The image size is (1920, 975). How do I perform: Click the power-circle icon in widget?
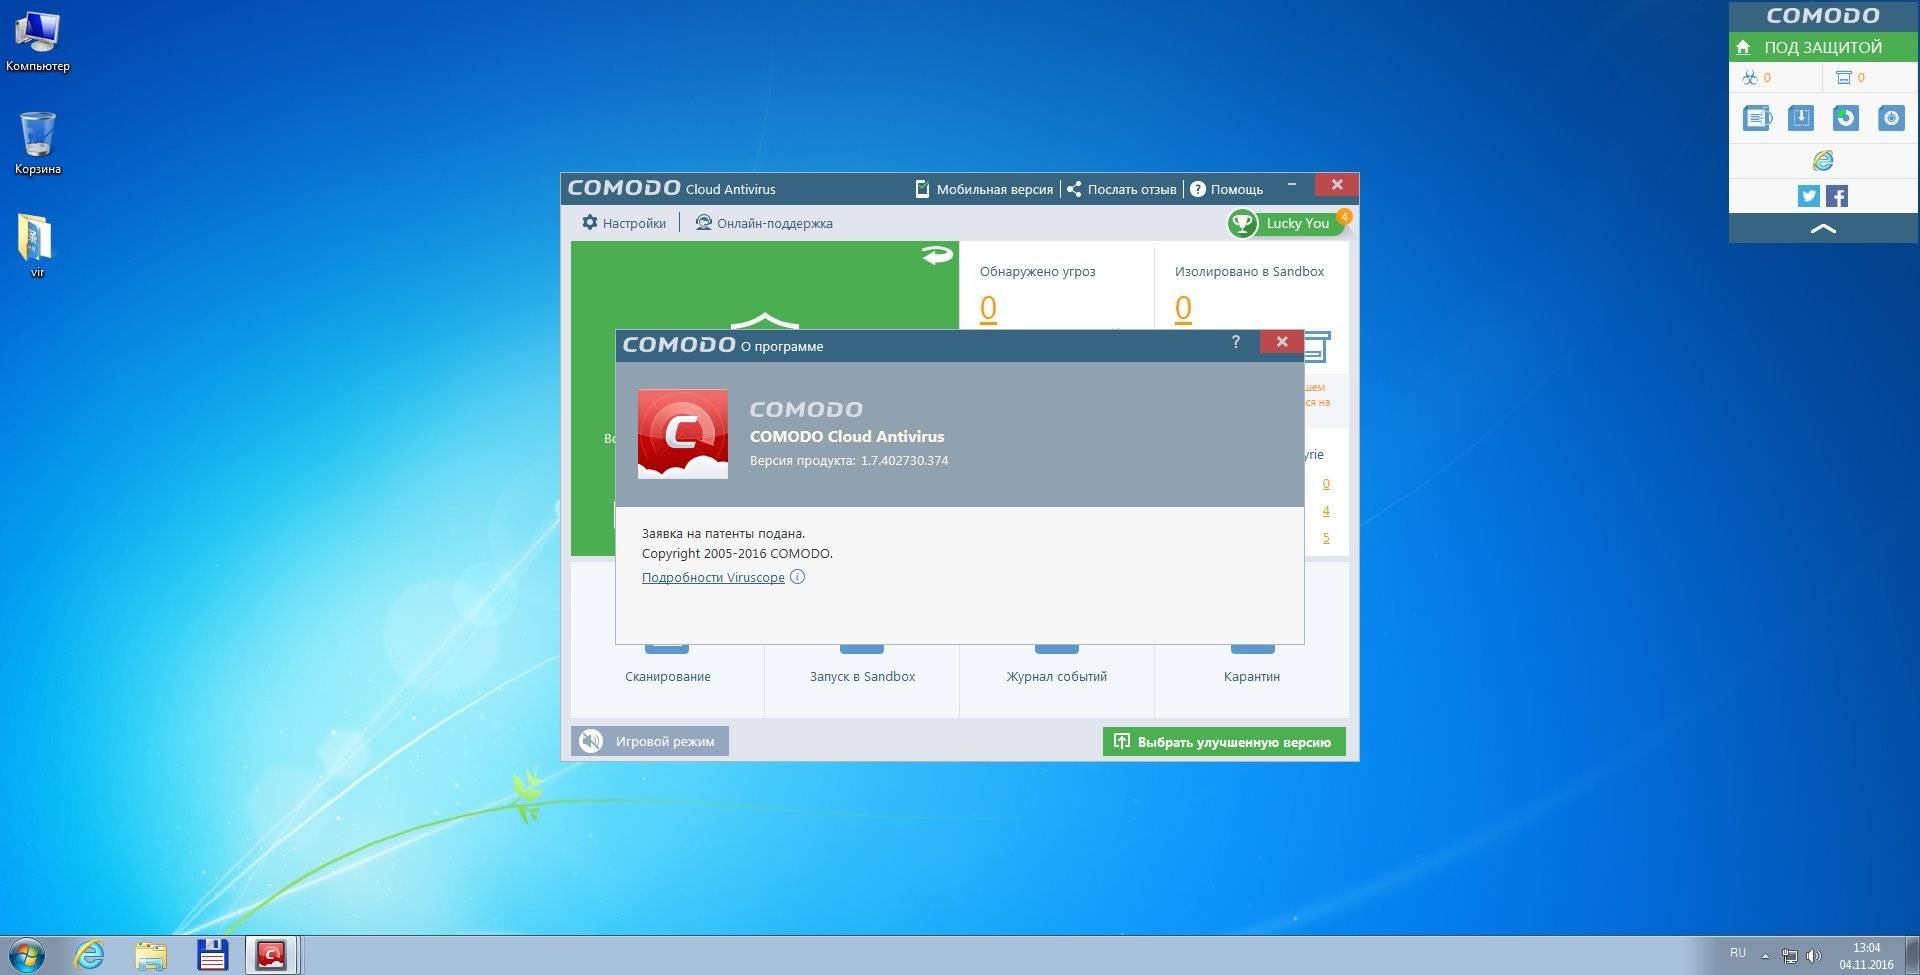pyautogui.click(x=1891, y=118)
